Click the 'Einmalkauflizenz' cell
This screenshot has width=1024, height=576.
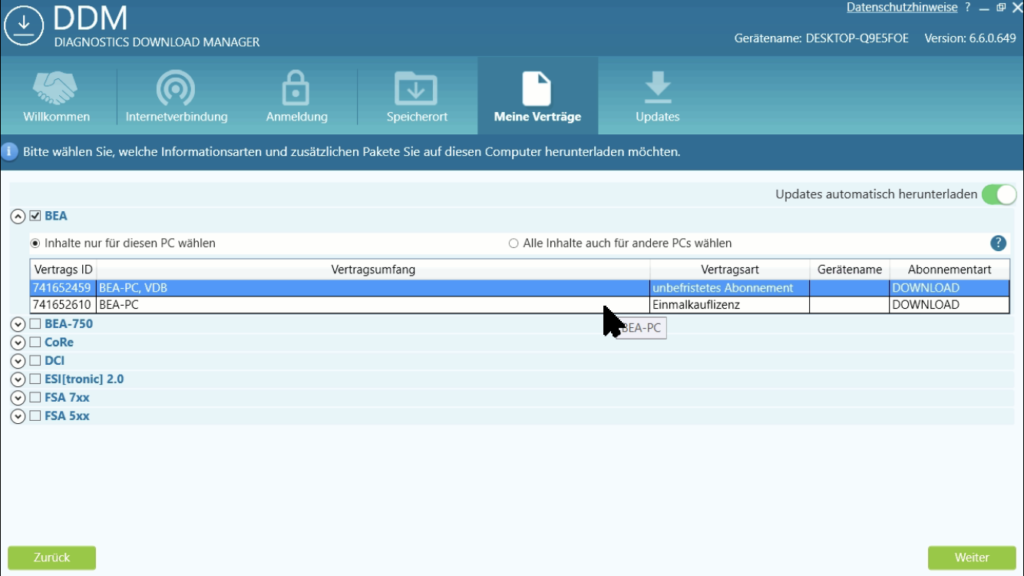tap(729, 305)
